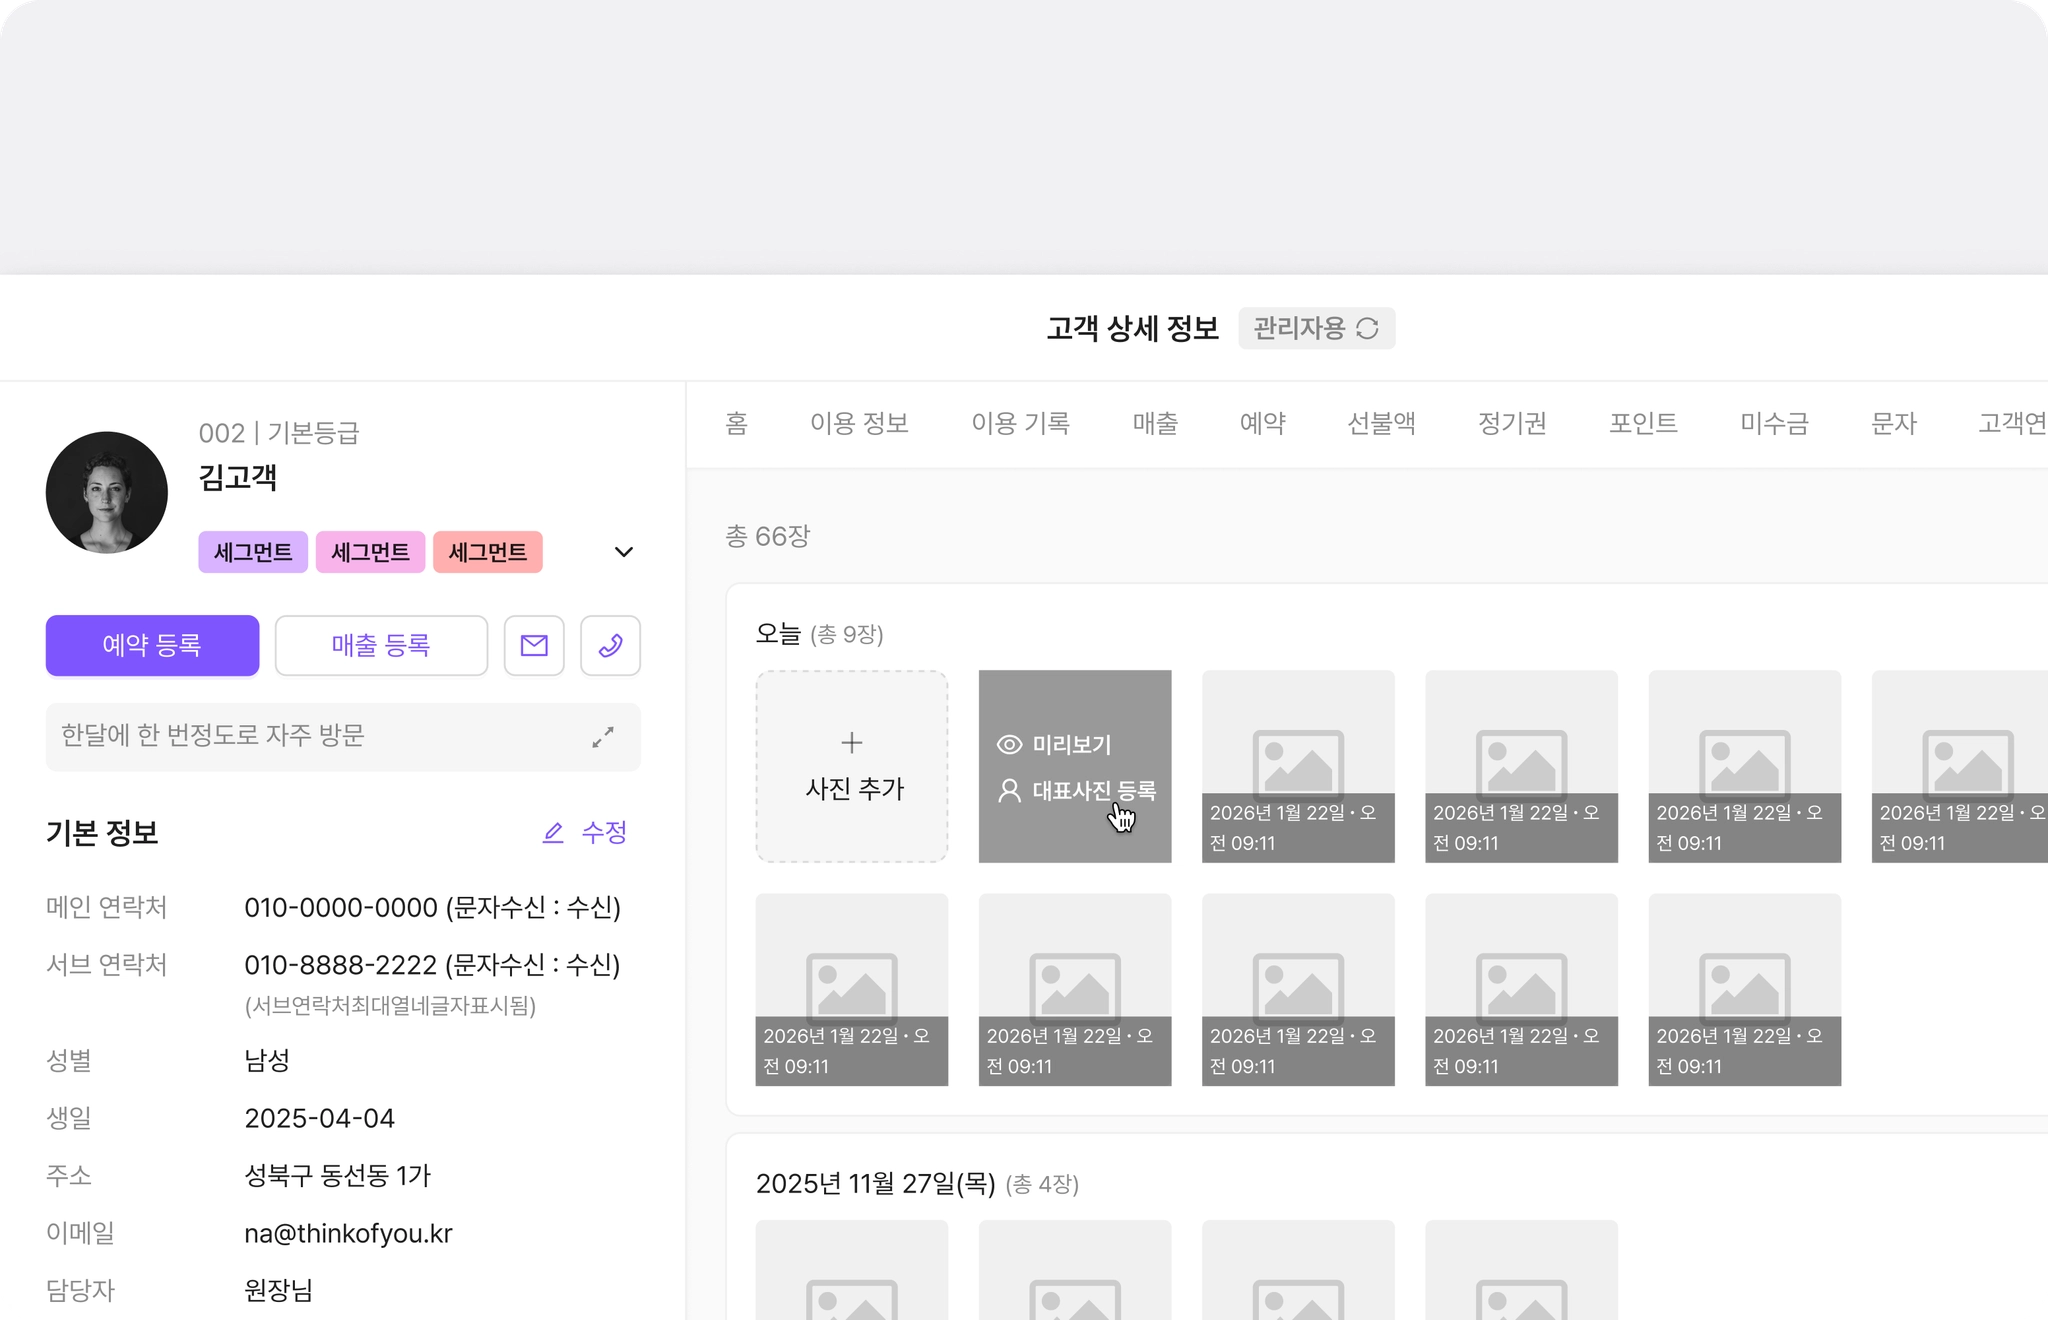2048x1320 pixels.
Task: Open first photo thumbnail under 2025년 11월 27일
Action: [x=852, y=1272]
